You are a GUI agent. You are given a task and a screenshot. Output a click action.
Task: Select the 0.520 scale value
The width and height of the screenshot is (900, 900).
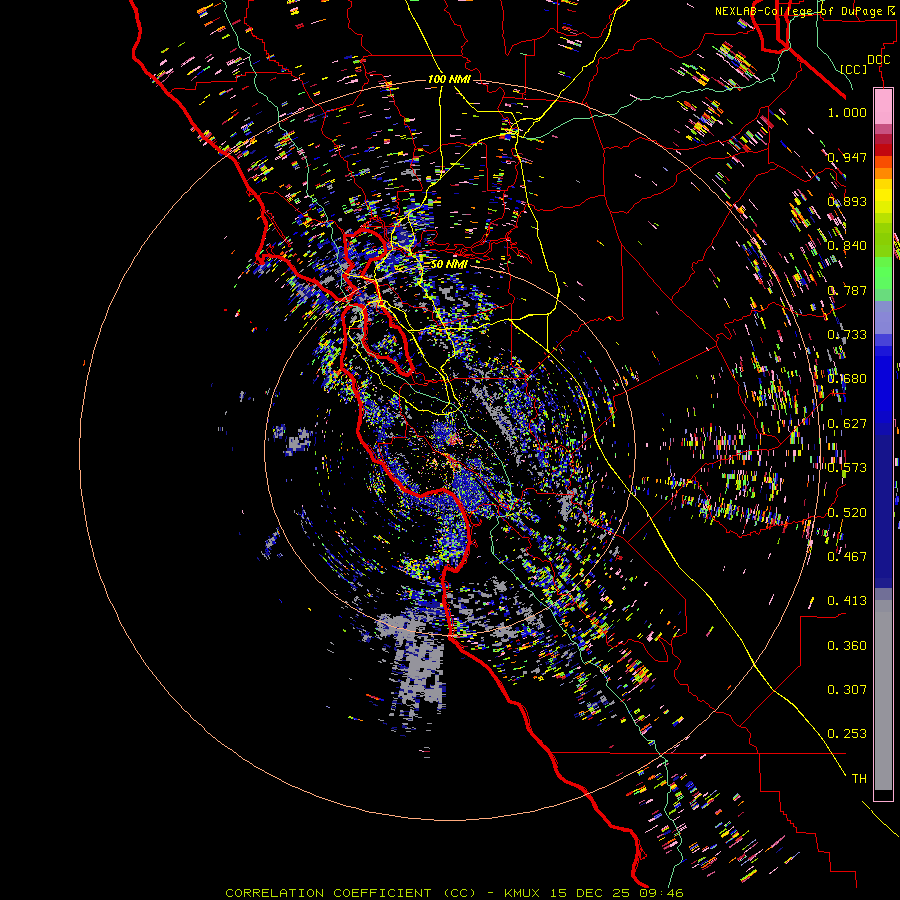847,513
